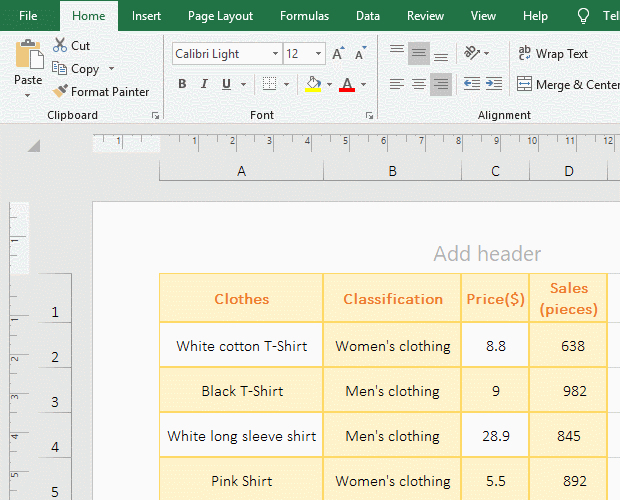The height and width of the screenshot is (500, 620).
Task: Open the Paste options dropdown arrow
Action: click(27, 95)
